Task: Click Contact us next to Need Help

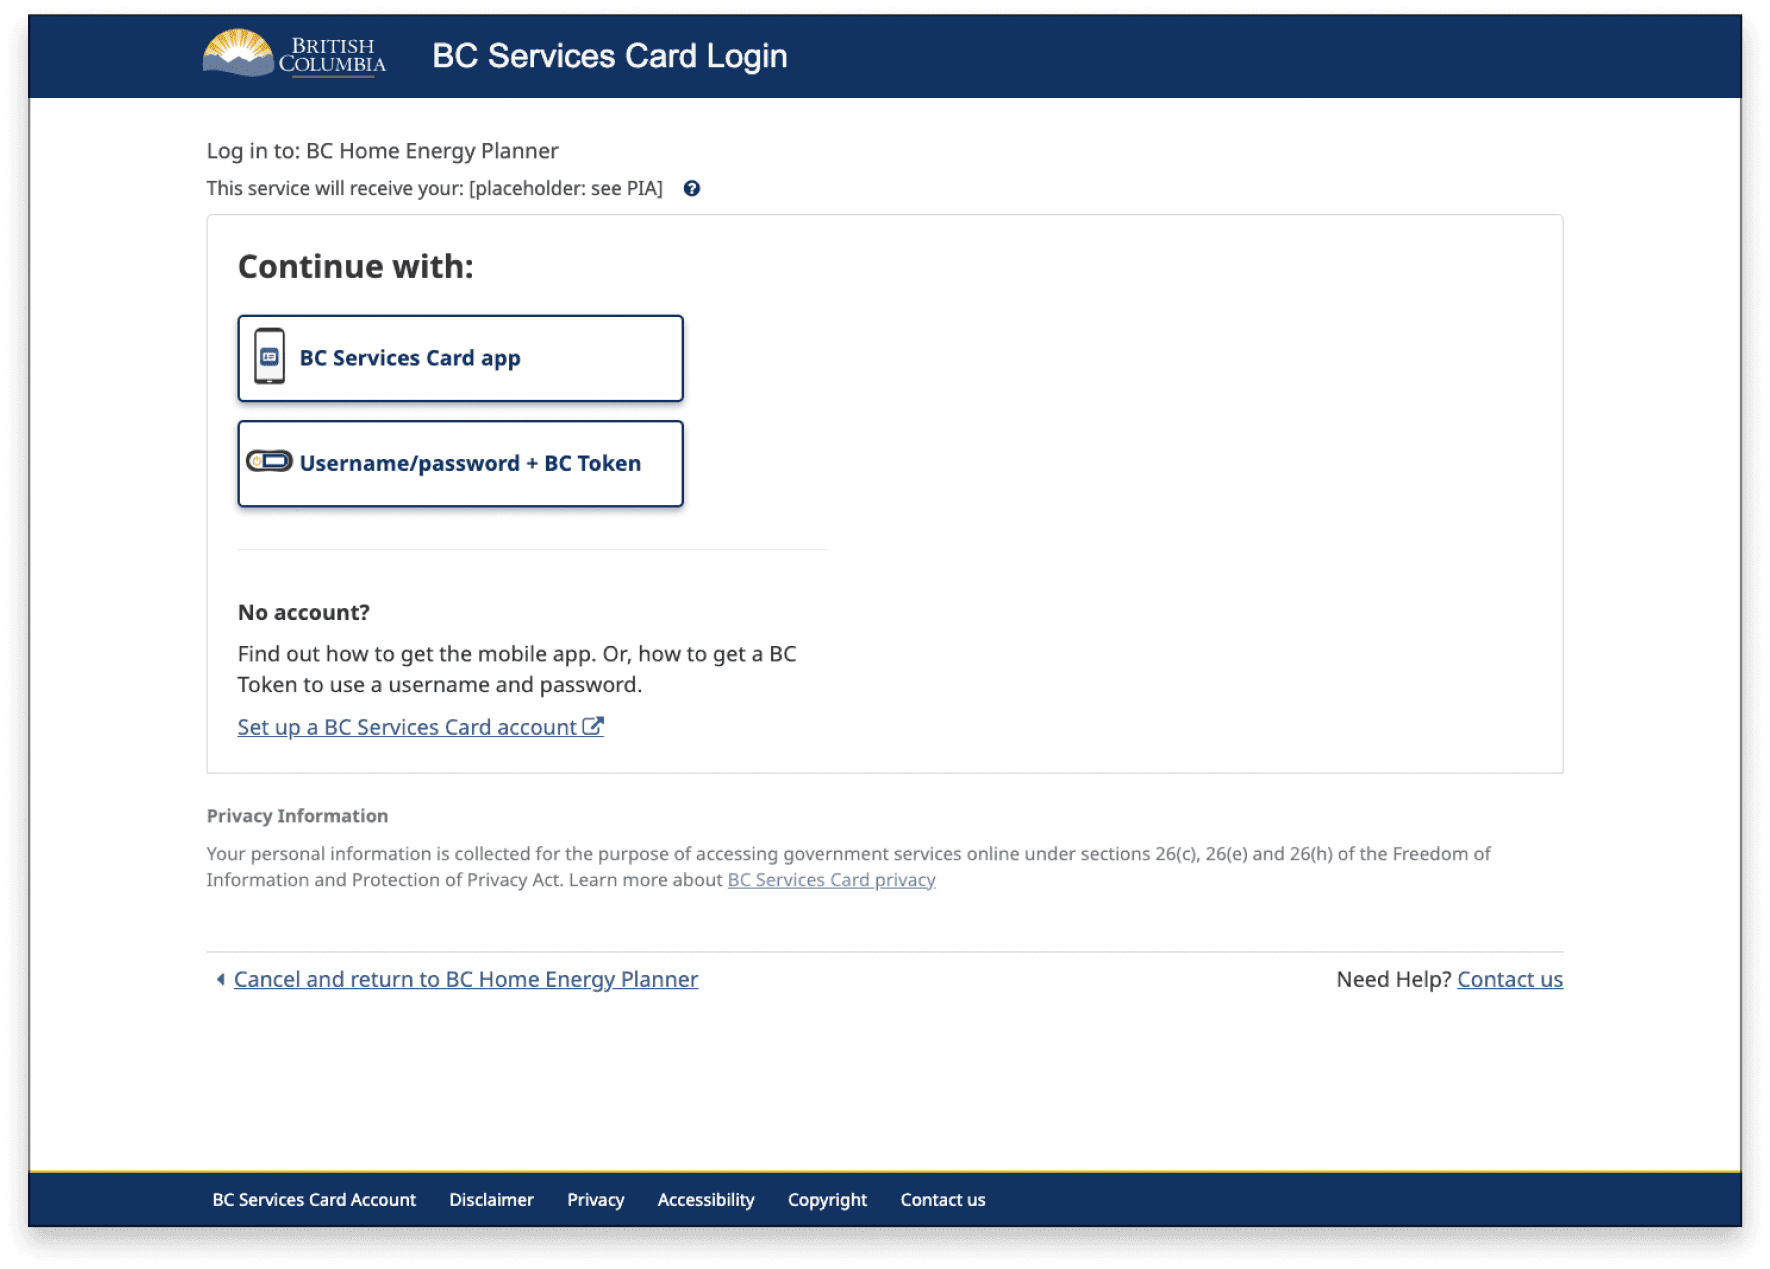Action: tap(1510, 979)
